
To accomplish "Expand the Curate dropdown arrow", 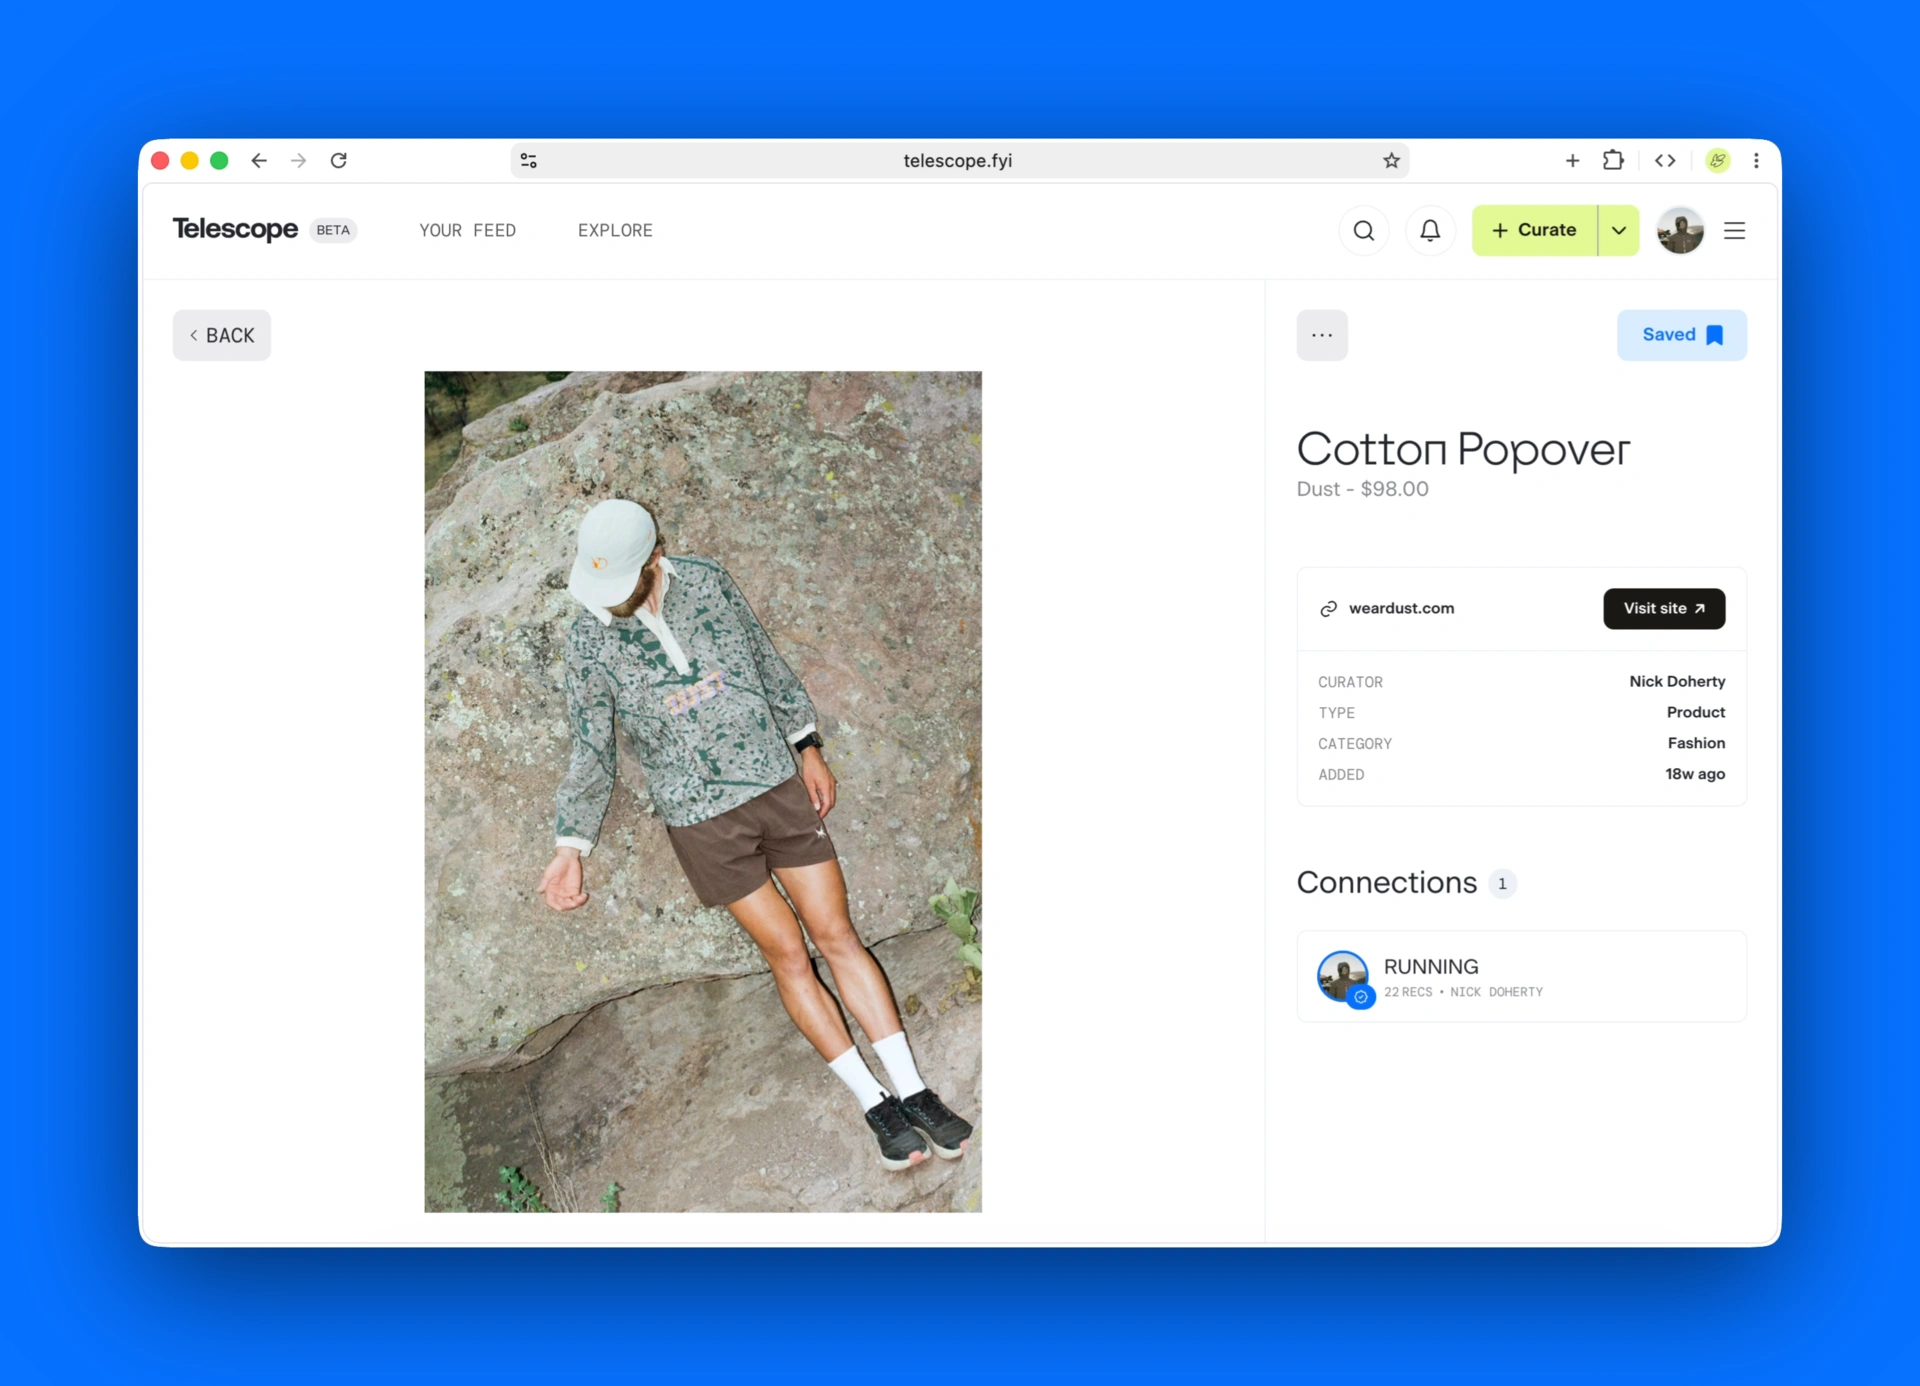I will 1619,231.
